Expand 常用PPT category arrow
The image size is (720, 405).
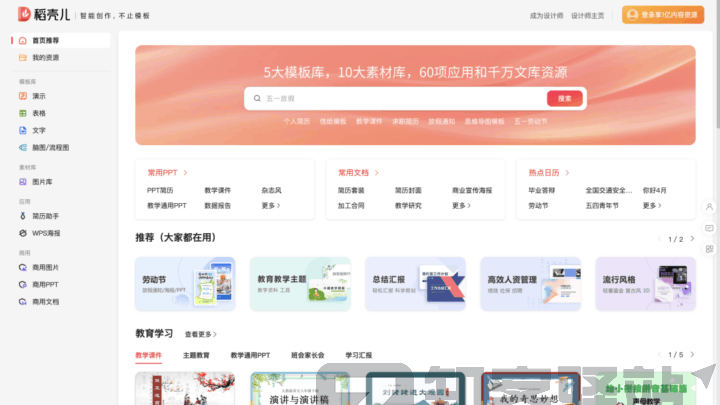point(186,173)
